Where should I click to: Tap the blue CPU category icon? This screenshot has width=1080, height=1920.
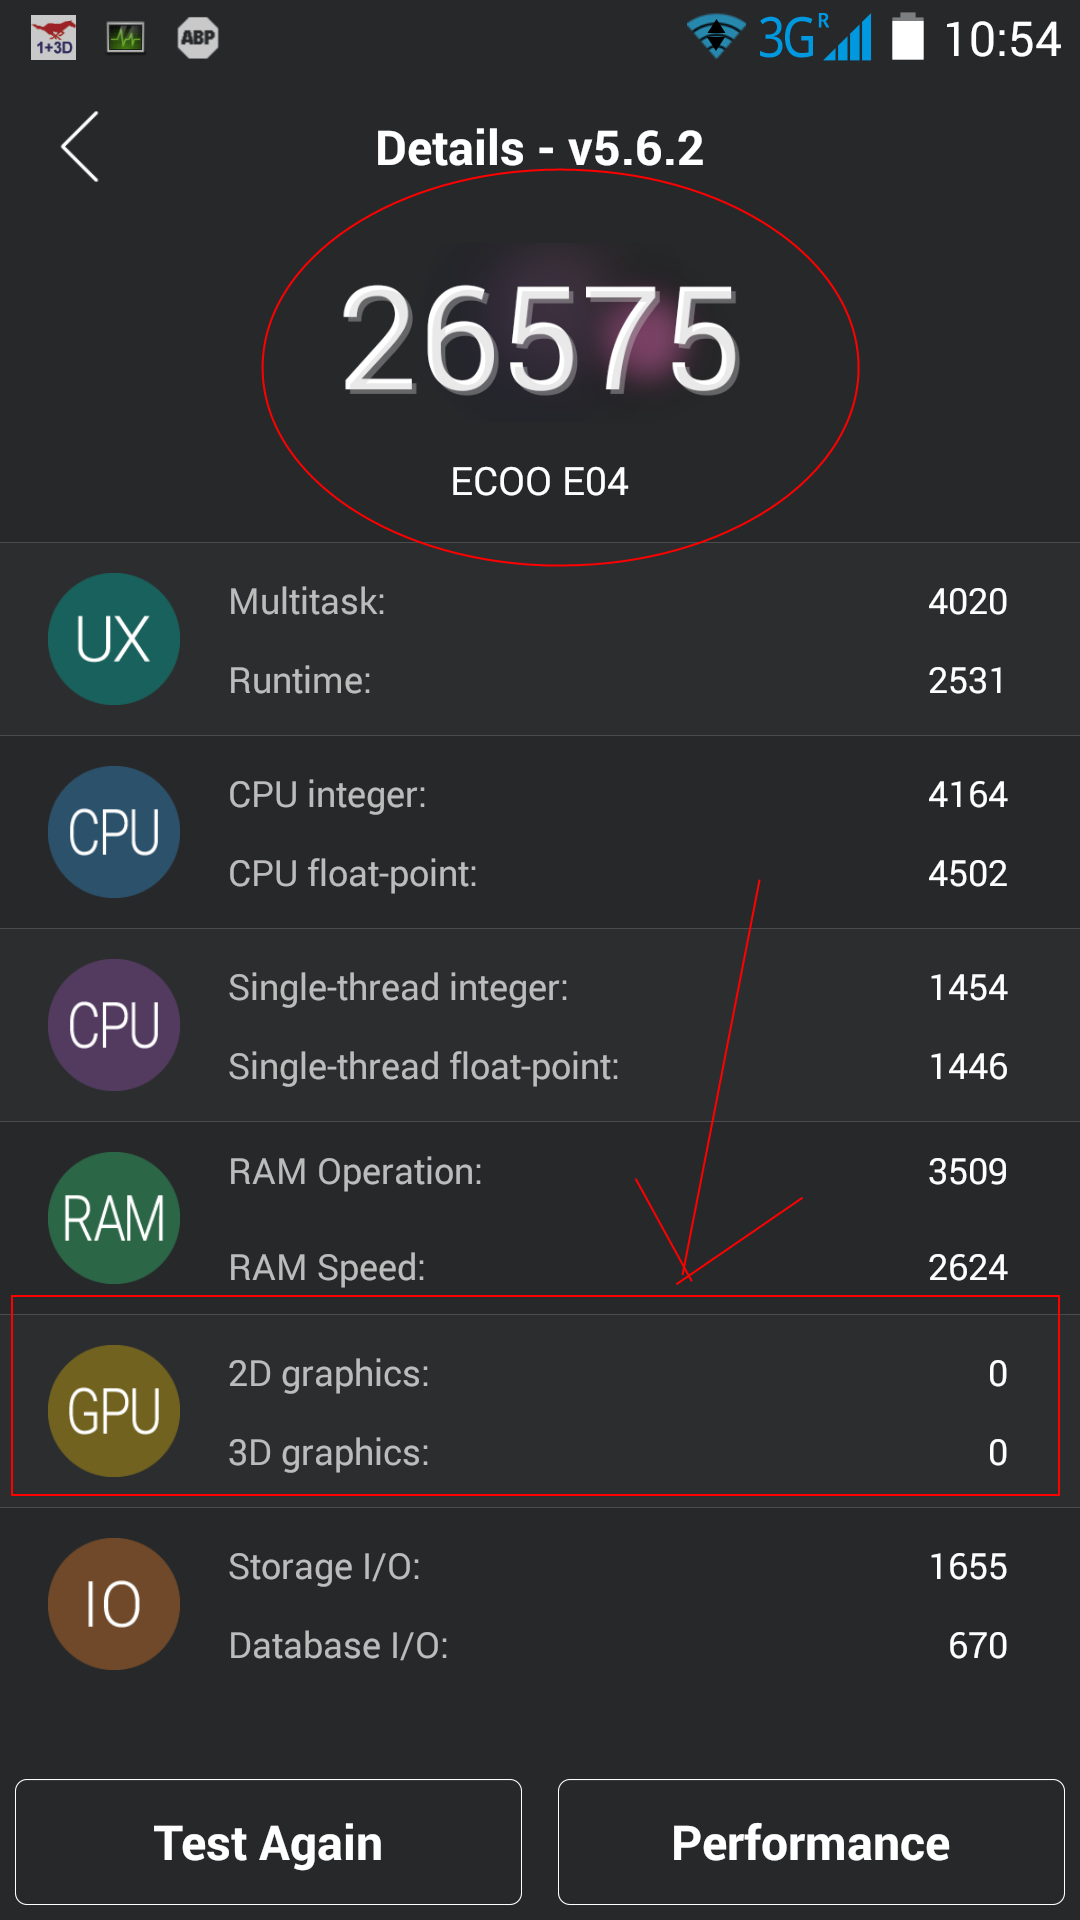point(114,832)
